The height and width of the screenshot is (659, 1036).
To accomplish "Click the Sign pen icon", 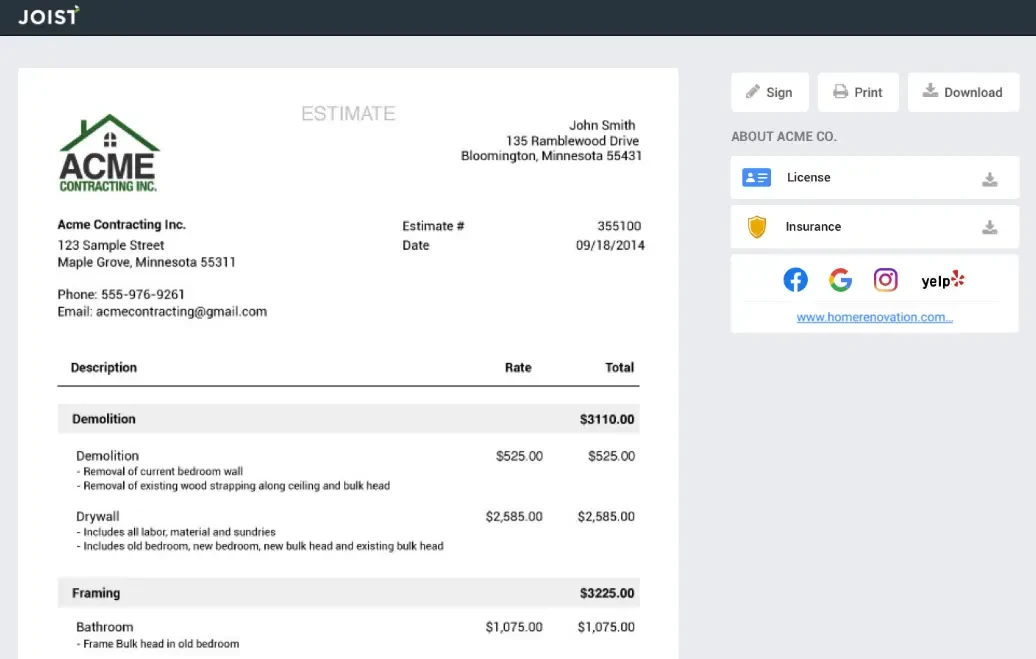I will [752, 92].
